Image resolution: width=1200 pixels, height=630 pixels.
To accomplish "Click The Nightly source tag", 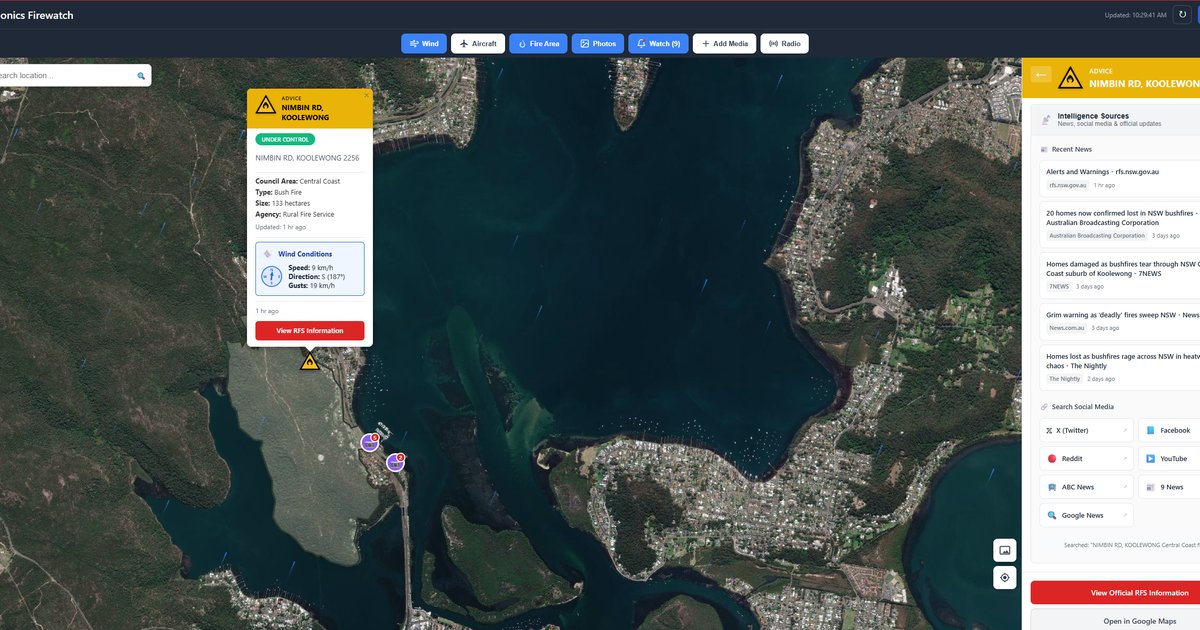I will coord(1065,379).
